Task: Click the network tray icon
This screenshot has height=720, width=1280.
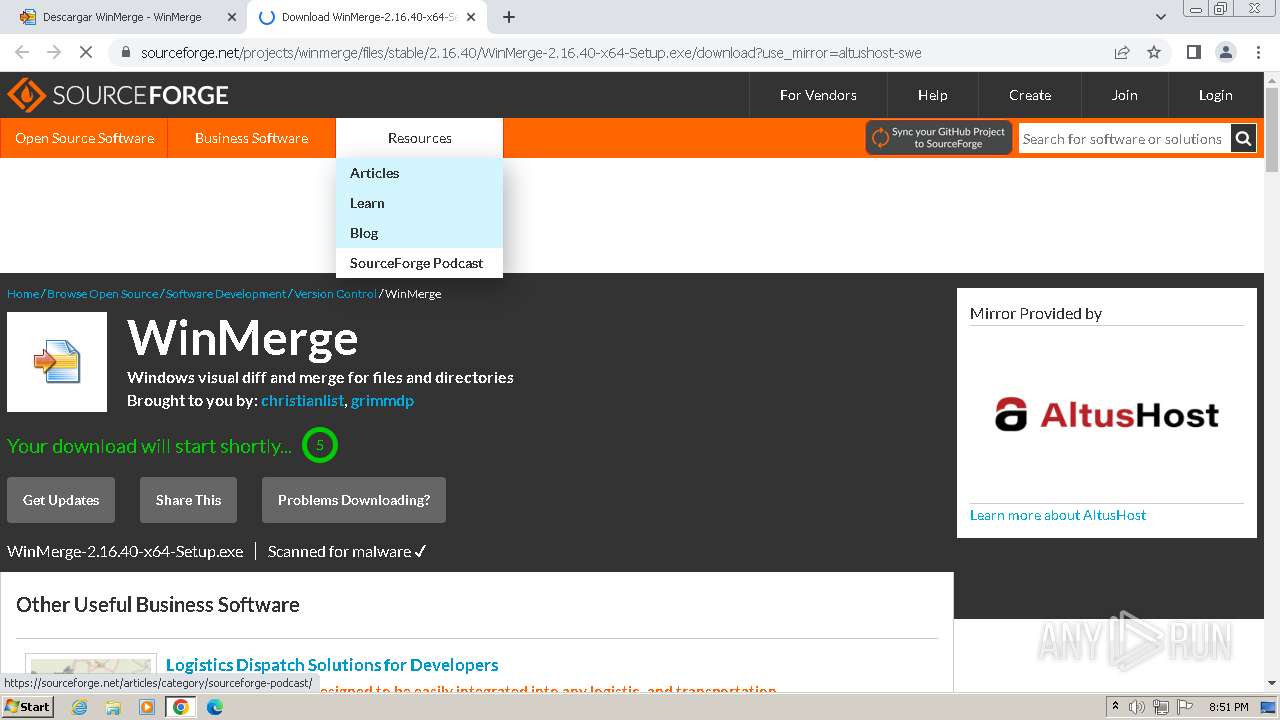Action: pyautogui.click(x=1160, y=707)
